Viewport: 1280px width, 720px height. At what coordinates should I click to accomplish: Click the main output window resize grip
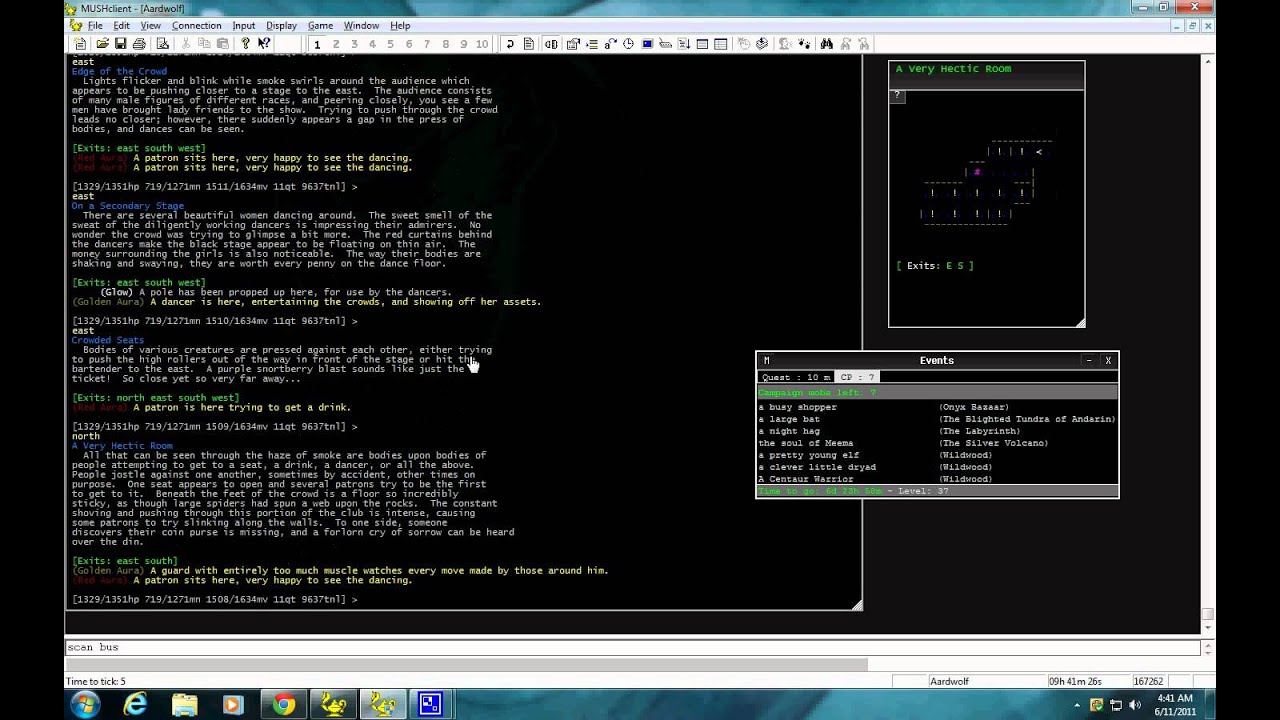[x=857, y=605]
